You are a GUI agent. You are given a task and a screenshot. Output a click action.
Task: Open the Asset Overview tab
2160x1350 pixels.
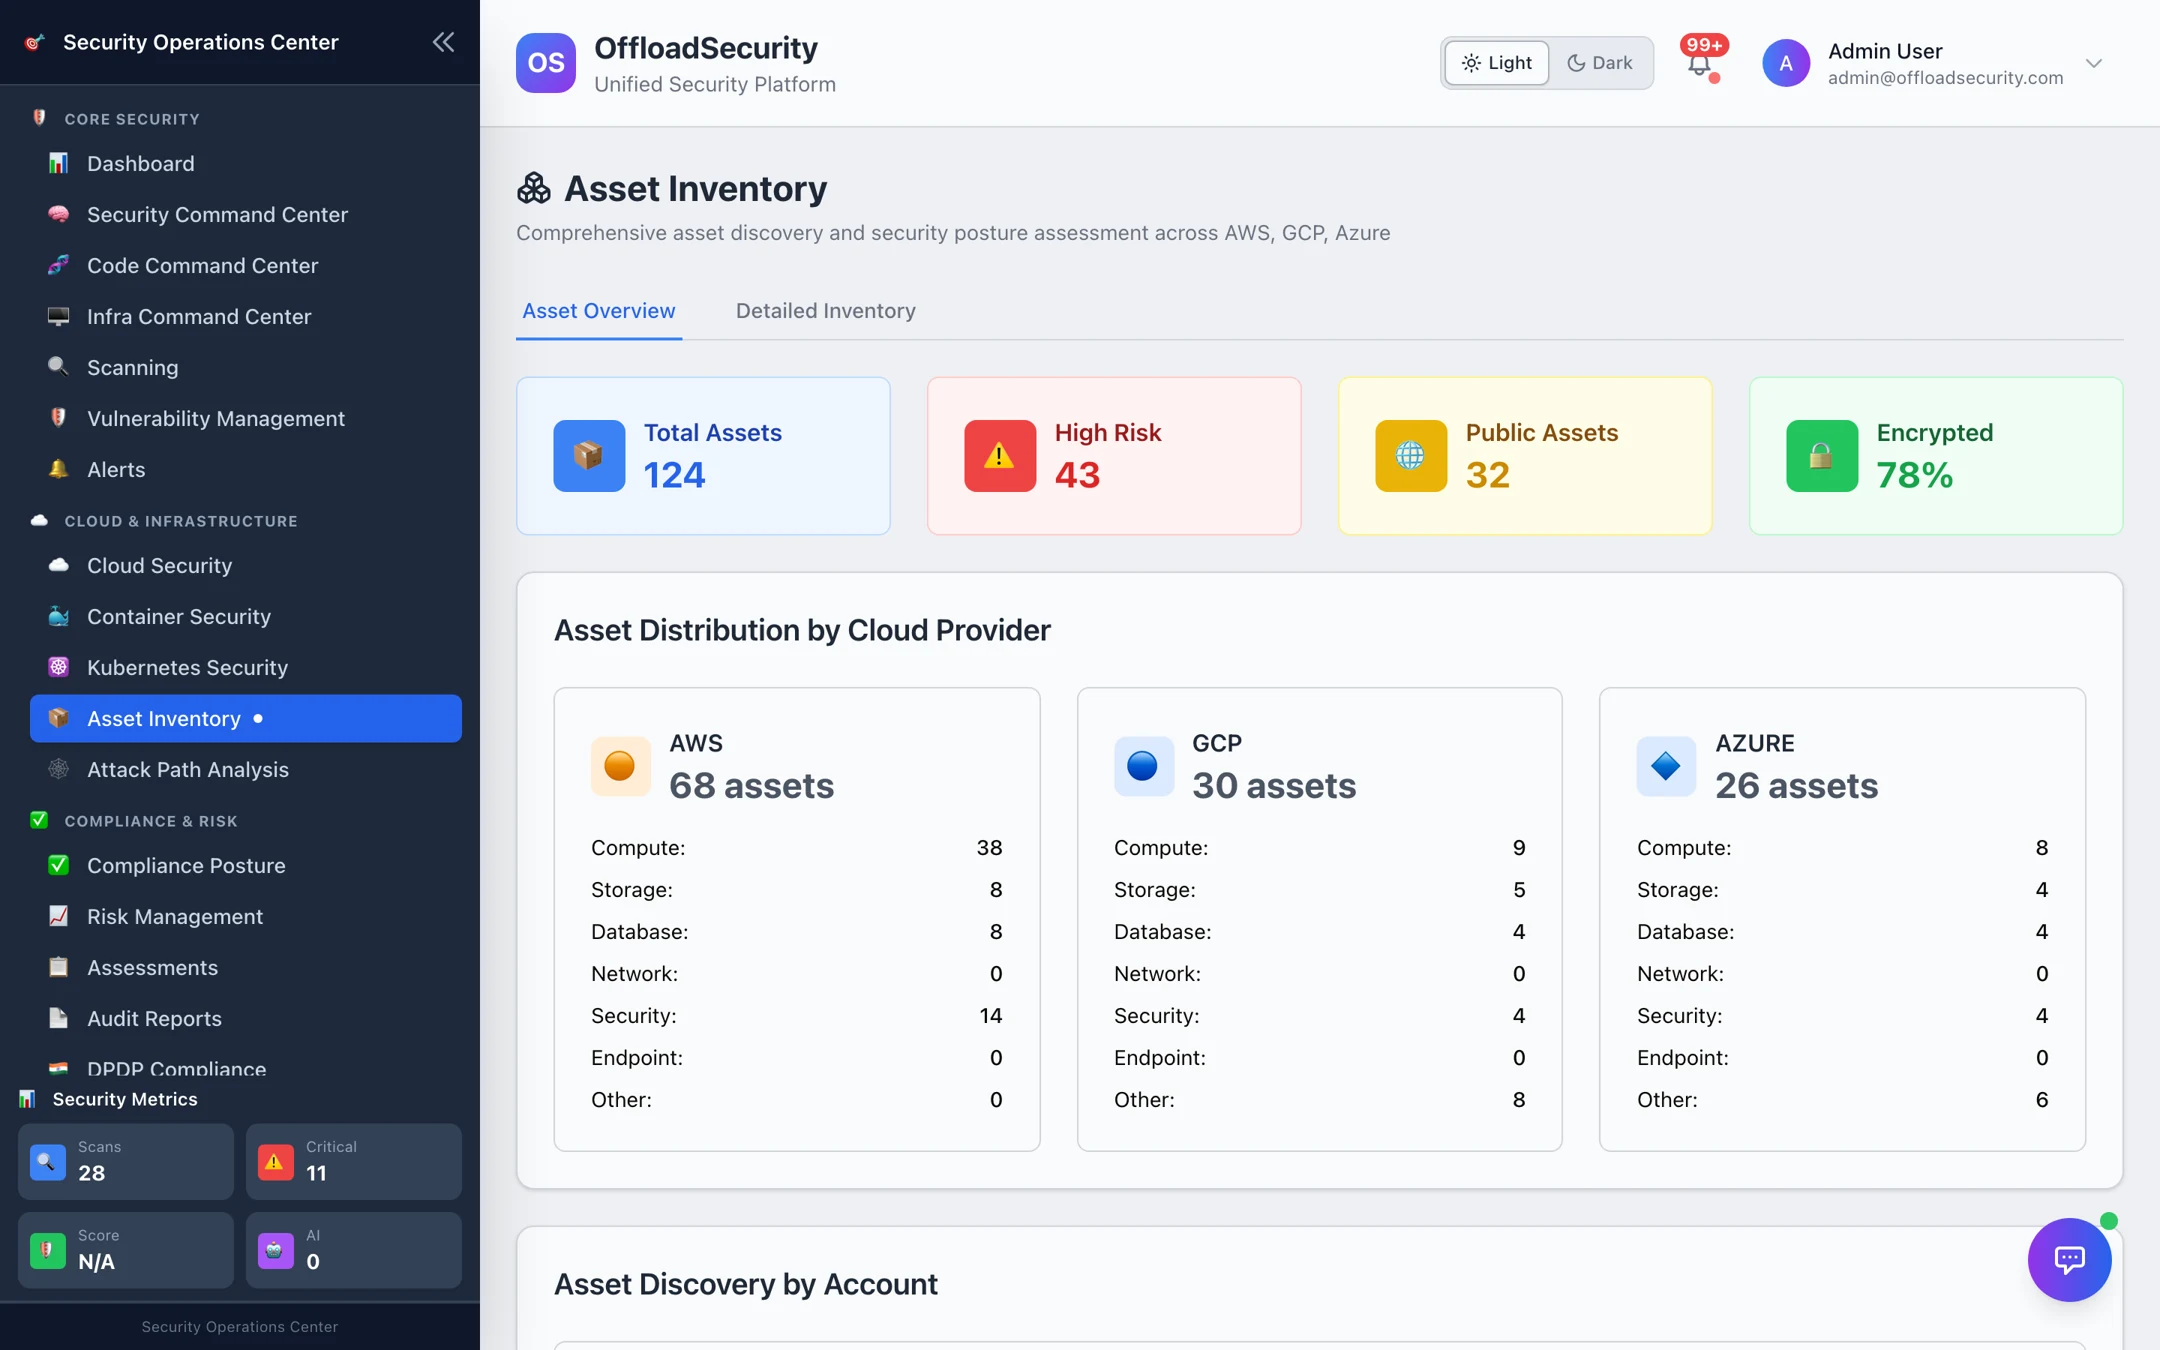(599, 311)
